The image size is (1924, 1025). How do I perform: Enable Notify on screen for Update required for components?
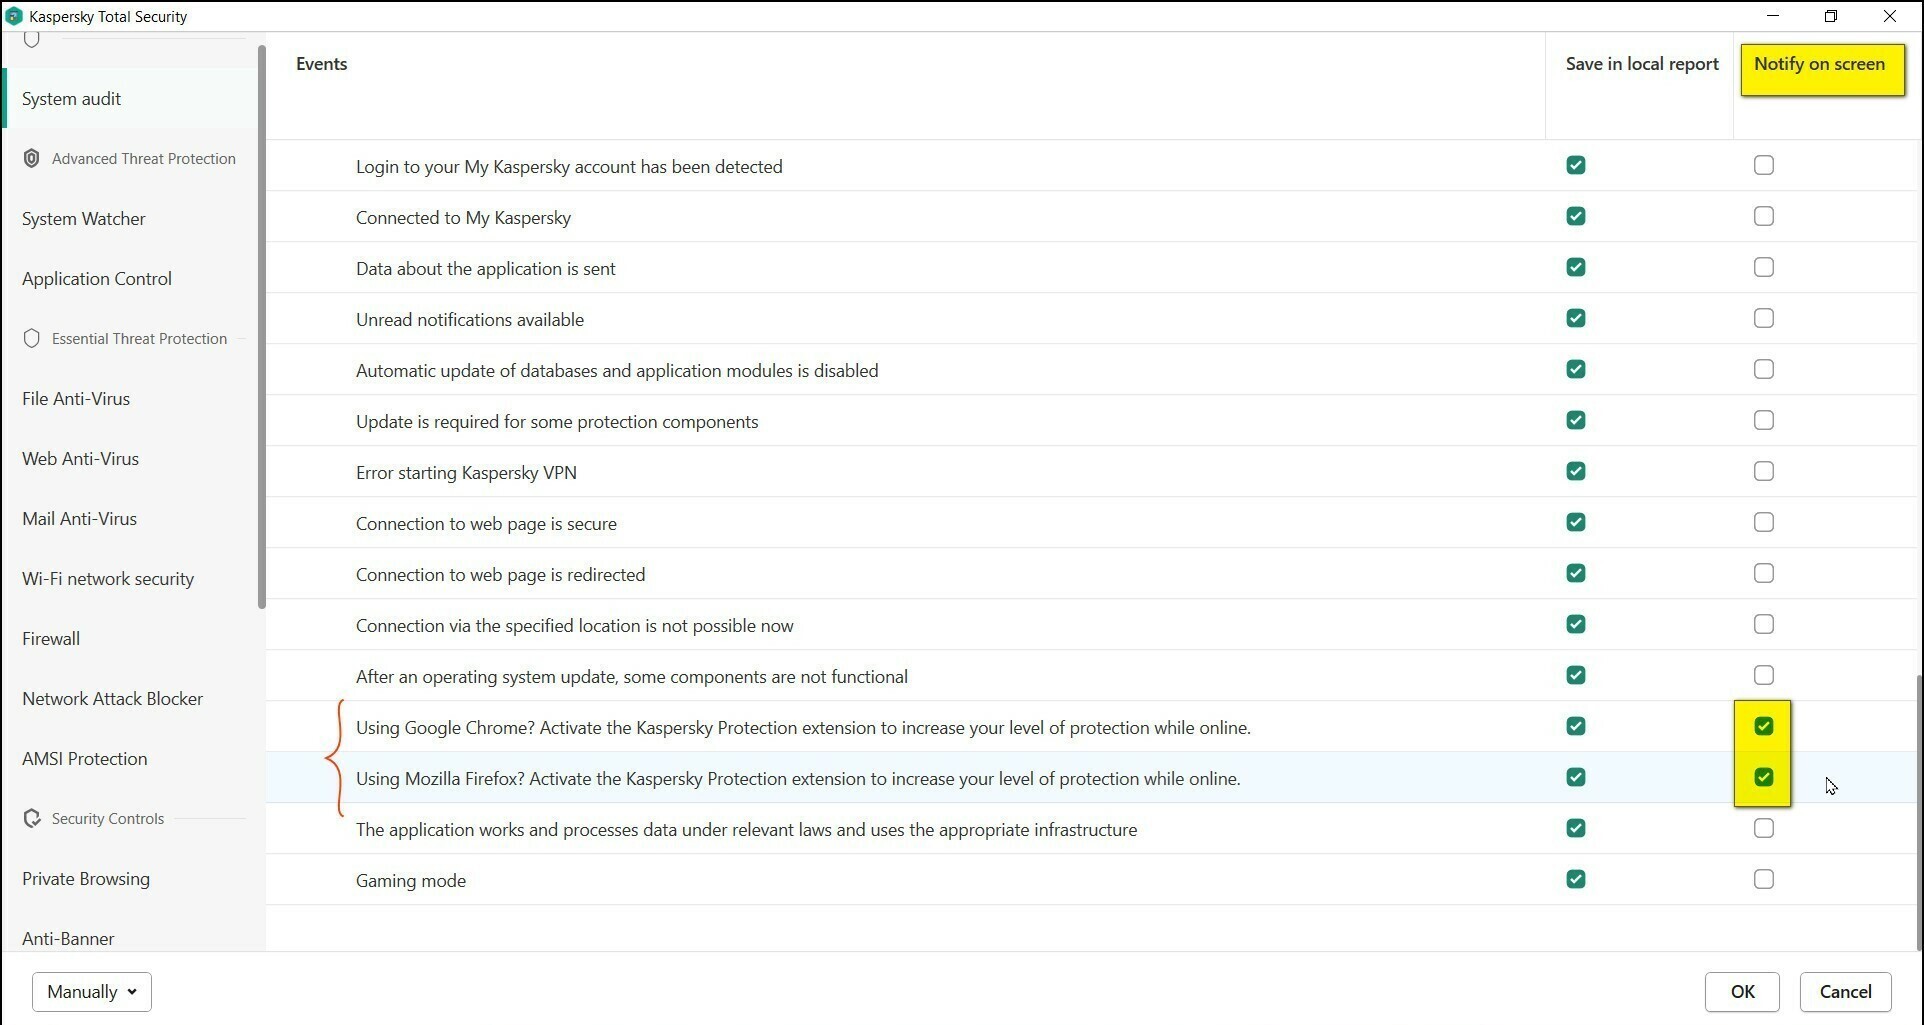(1764, 420)
